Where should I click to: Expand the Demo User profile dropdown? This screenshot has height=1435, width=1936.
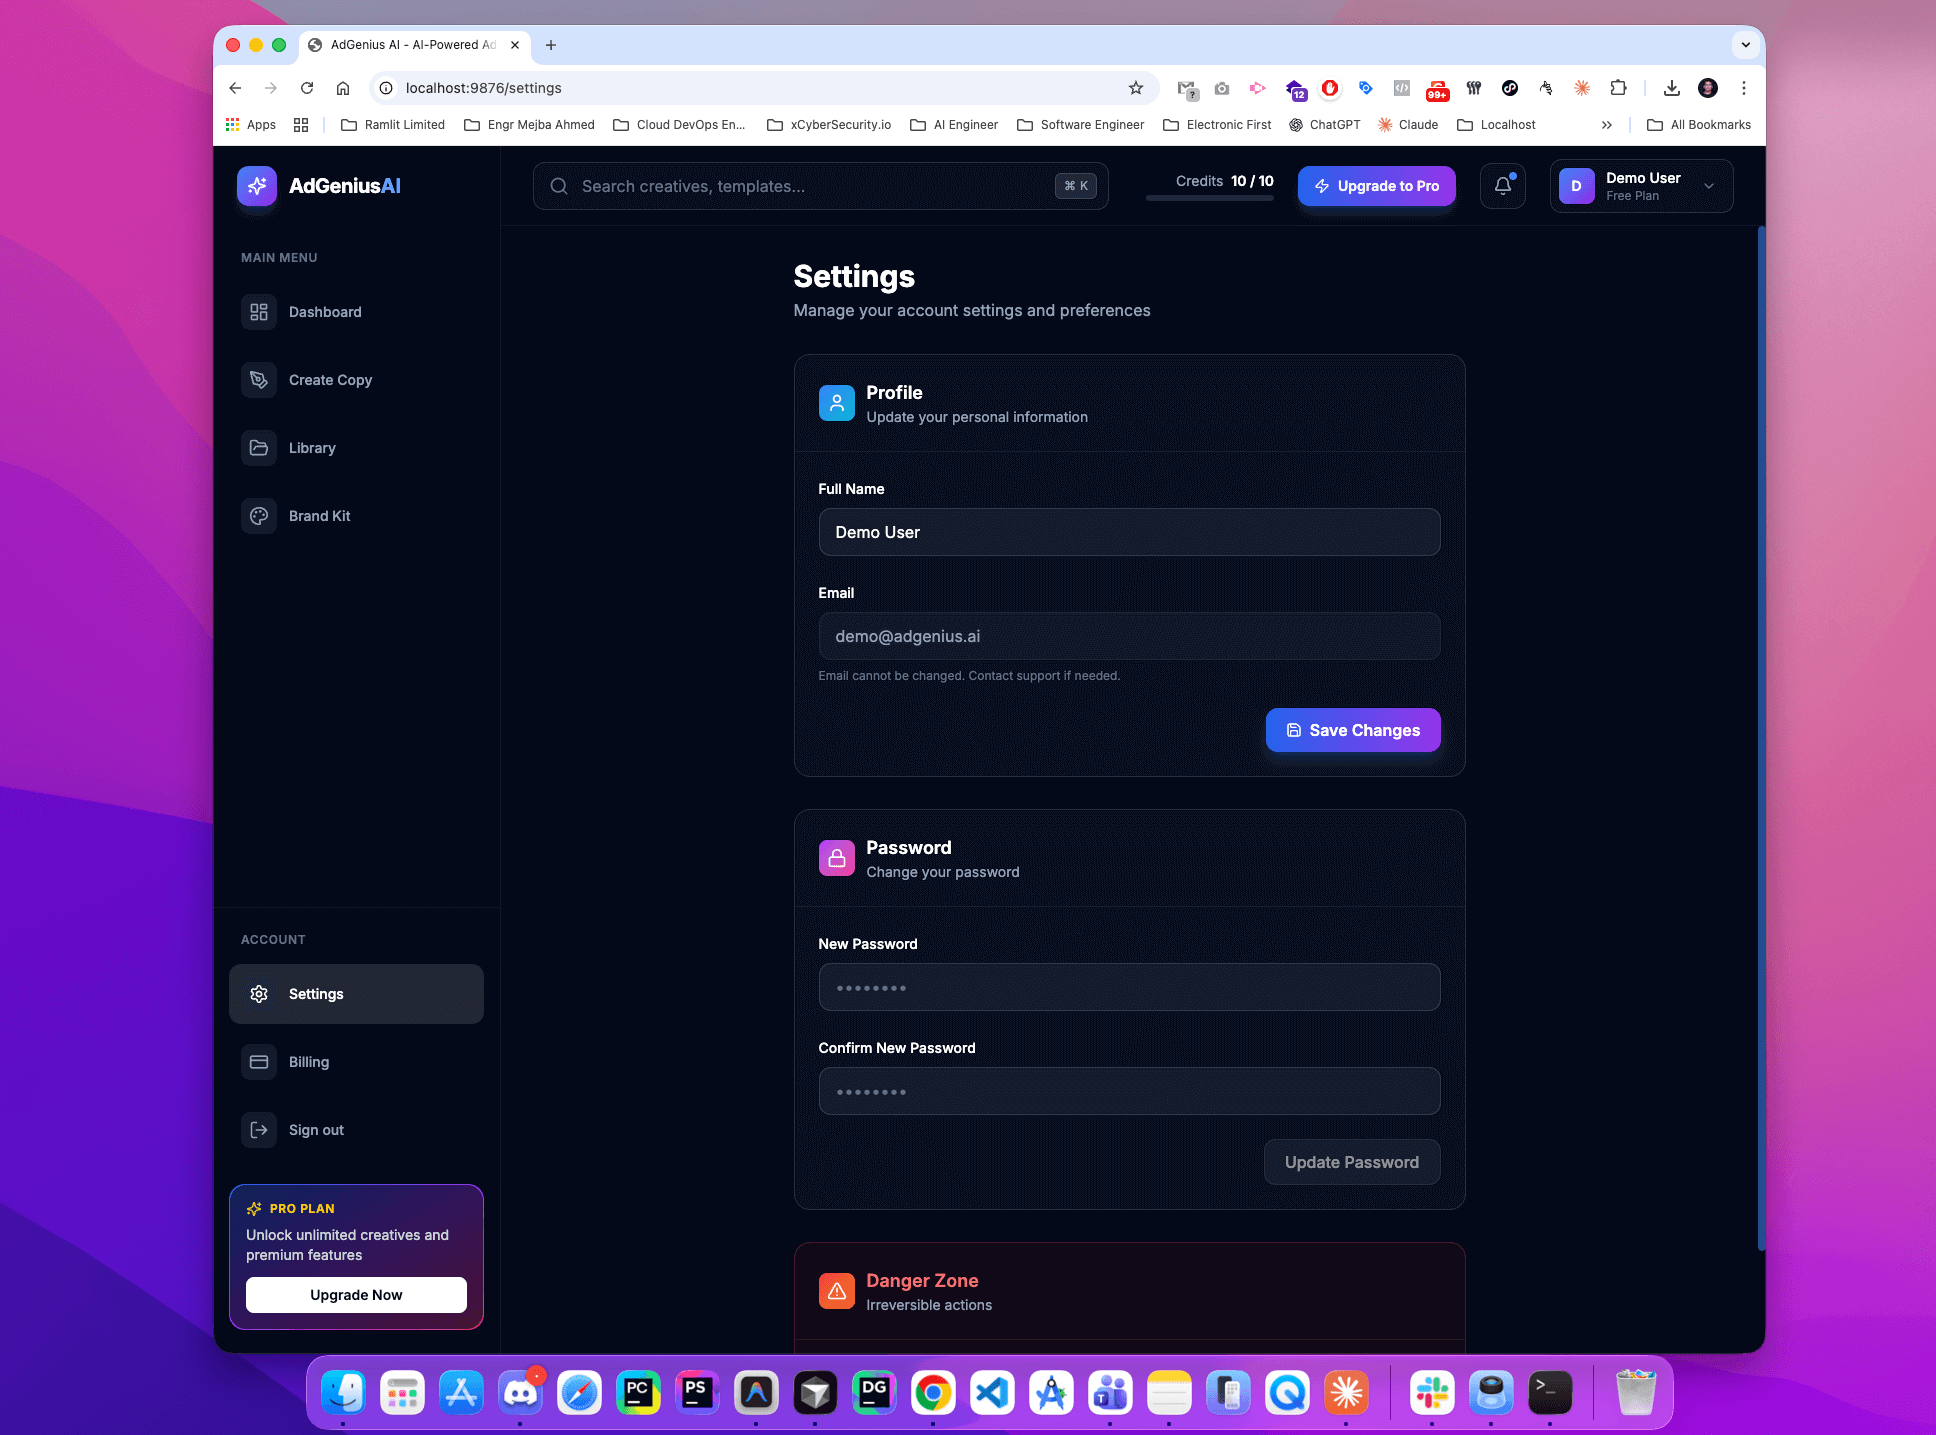pyautogui.click(x=1711, y=186)
